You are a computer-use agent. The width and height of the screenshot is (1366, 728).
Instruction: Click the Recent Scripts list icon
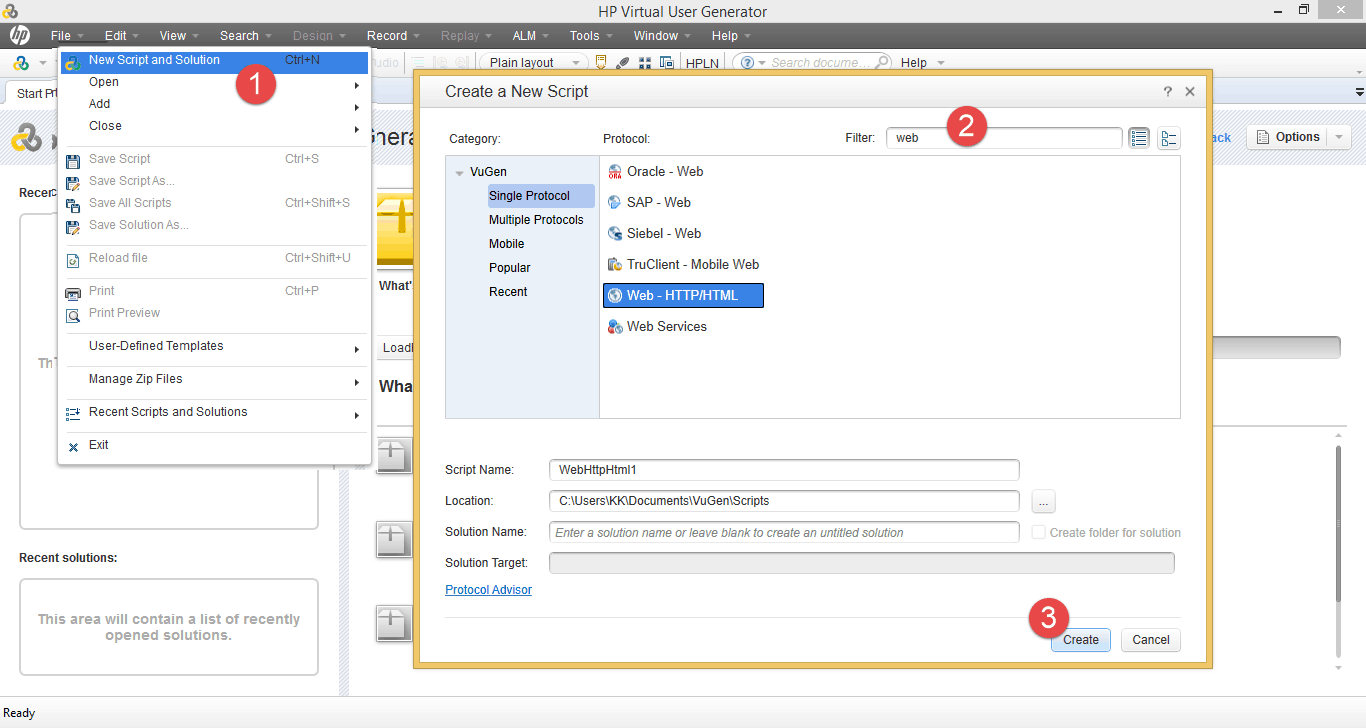click(x=73, y=413)
